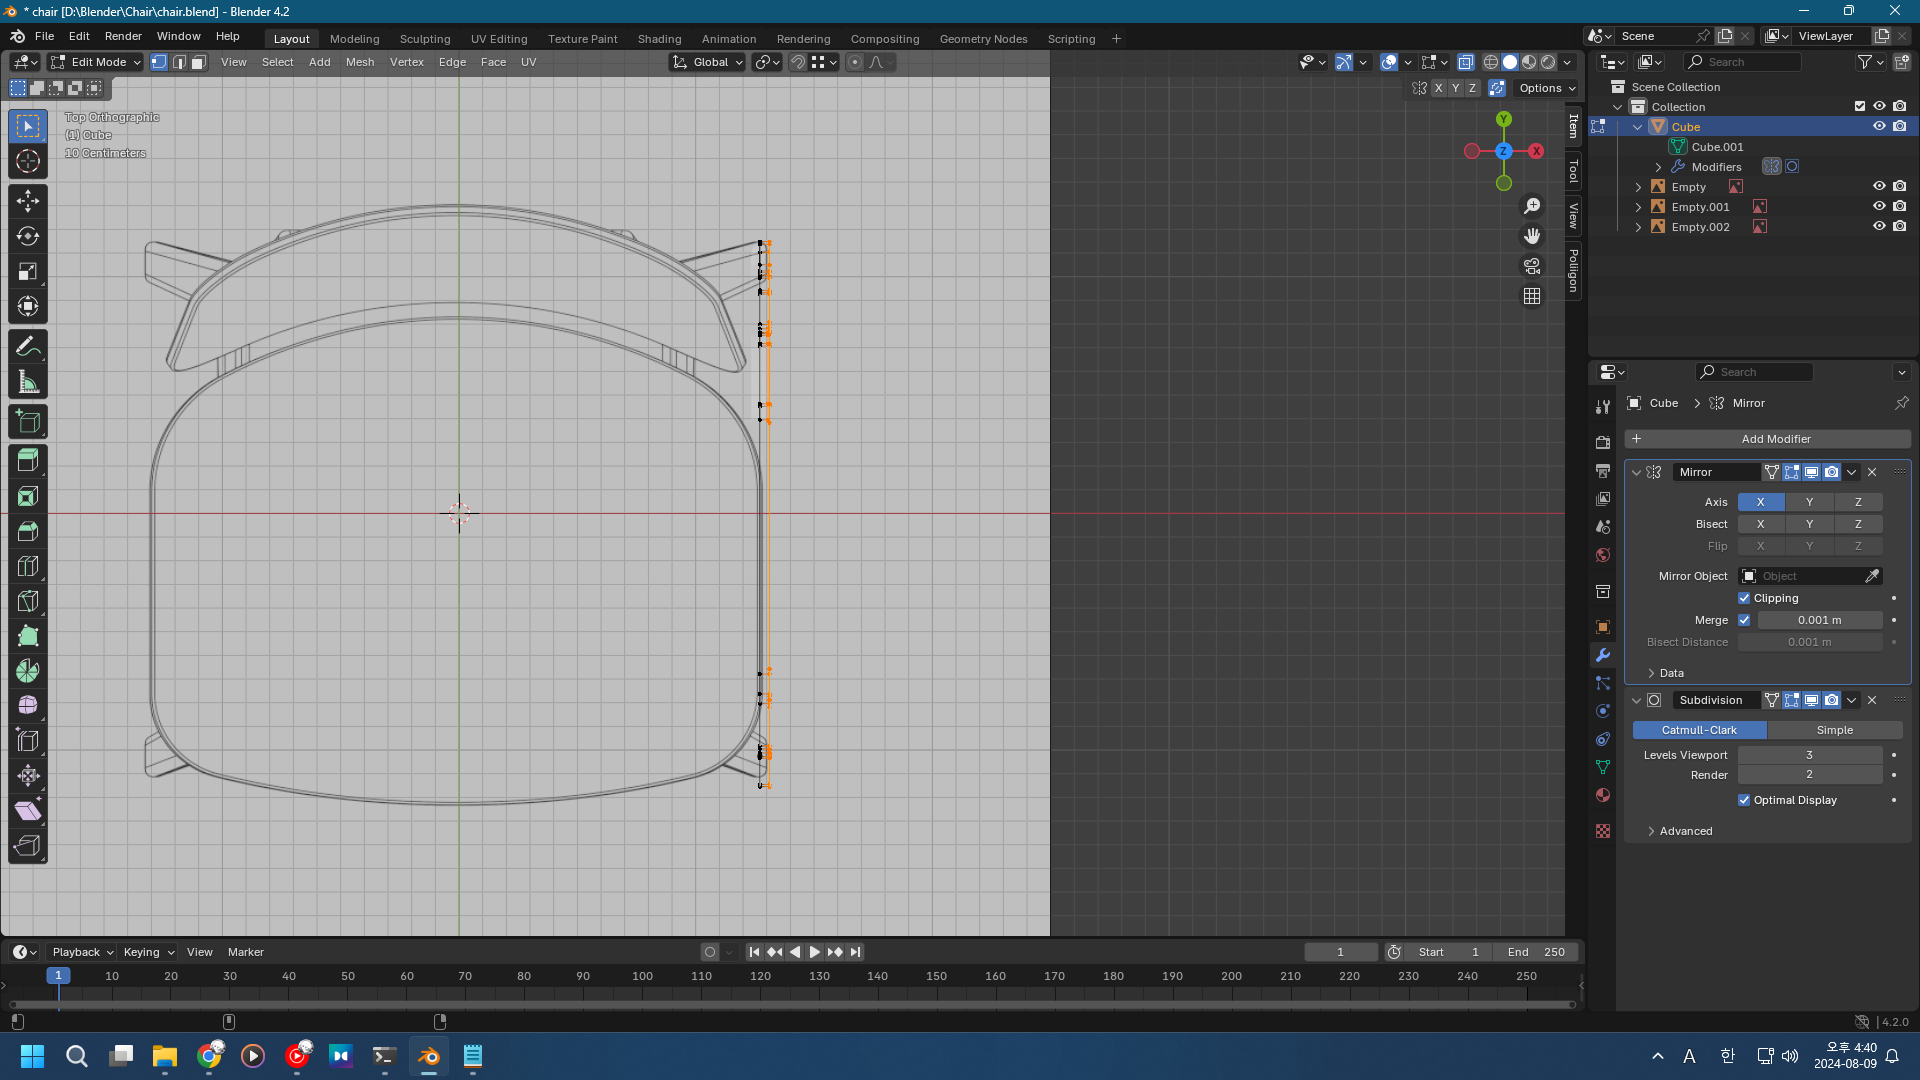Image resolution: width=1920 pixels, height=1080 pixels.
Task: Select the Rotate tool
Action: 28,236
